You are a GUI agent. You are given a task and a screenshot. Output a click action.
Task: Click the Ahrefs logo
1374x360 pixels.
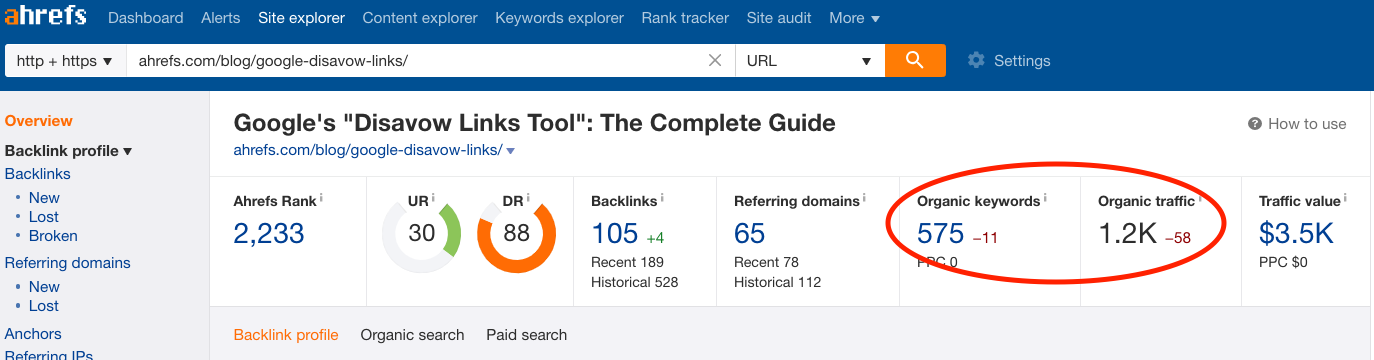pos(45,17)
